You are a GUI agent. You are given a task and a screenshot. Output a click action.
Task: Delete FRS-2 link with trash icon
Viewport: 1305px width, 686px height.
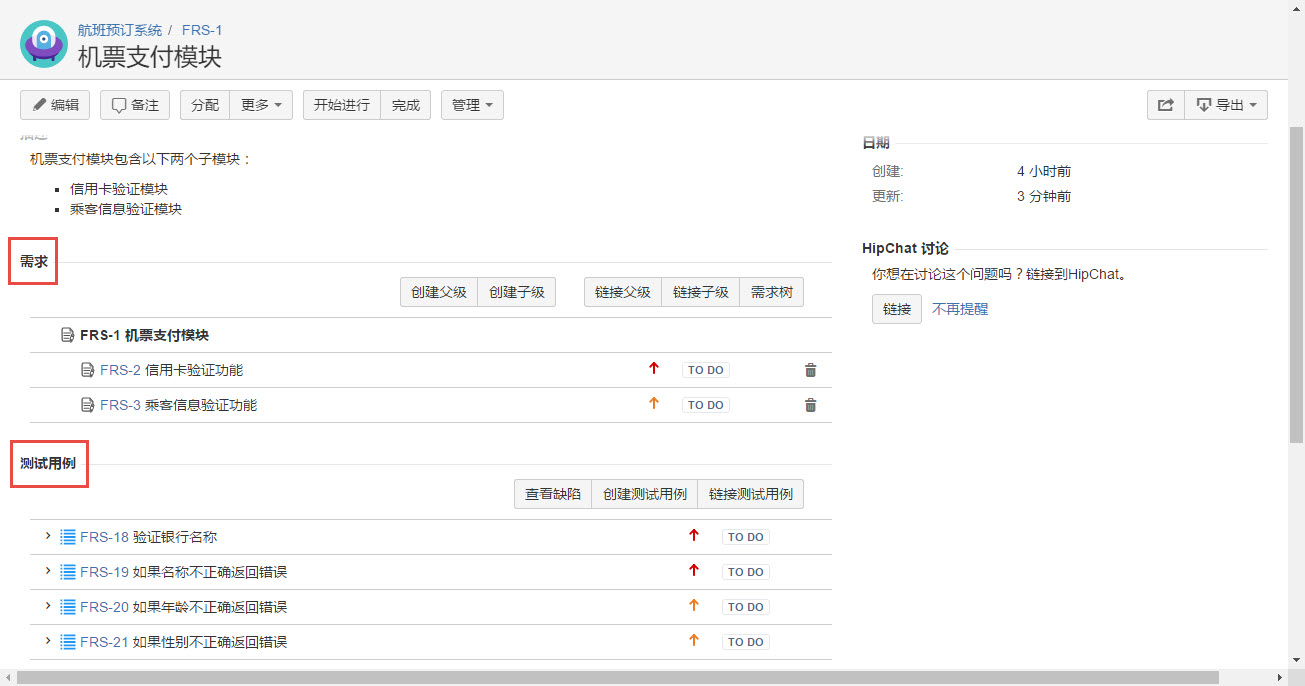point(810,370)
